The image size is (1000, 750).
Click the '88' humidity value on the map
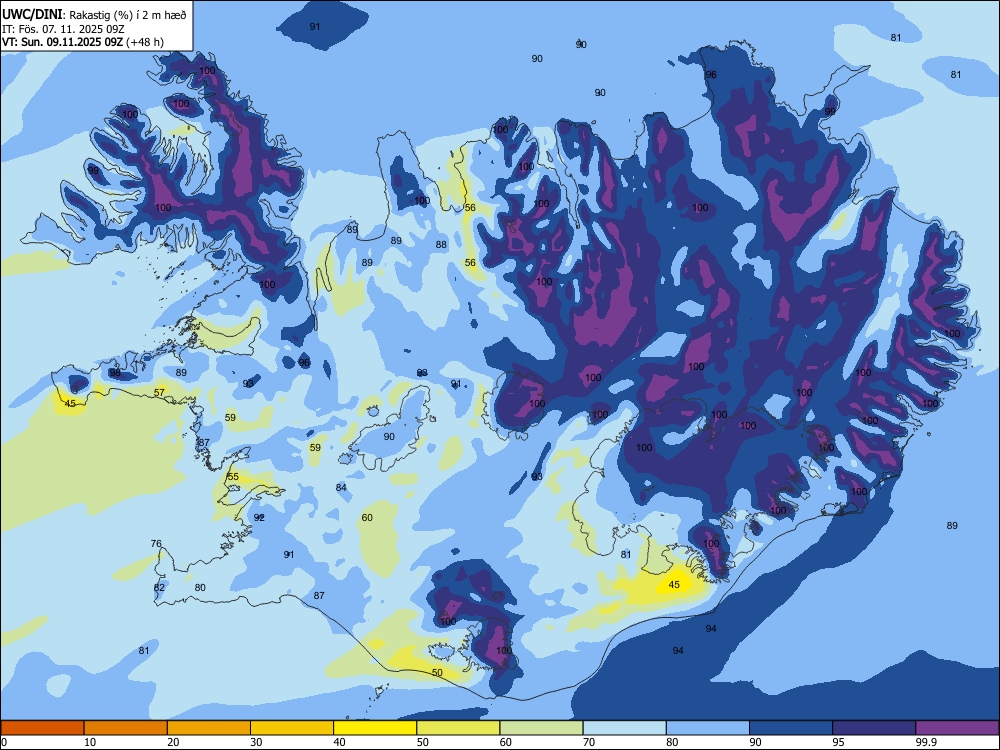[441, 244]
